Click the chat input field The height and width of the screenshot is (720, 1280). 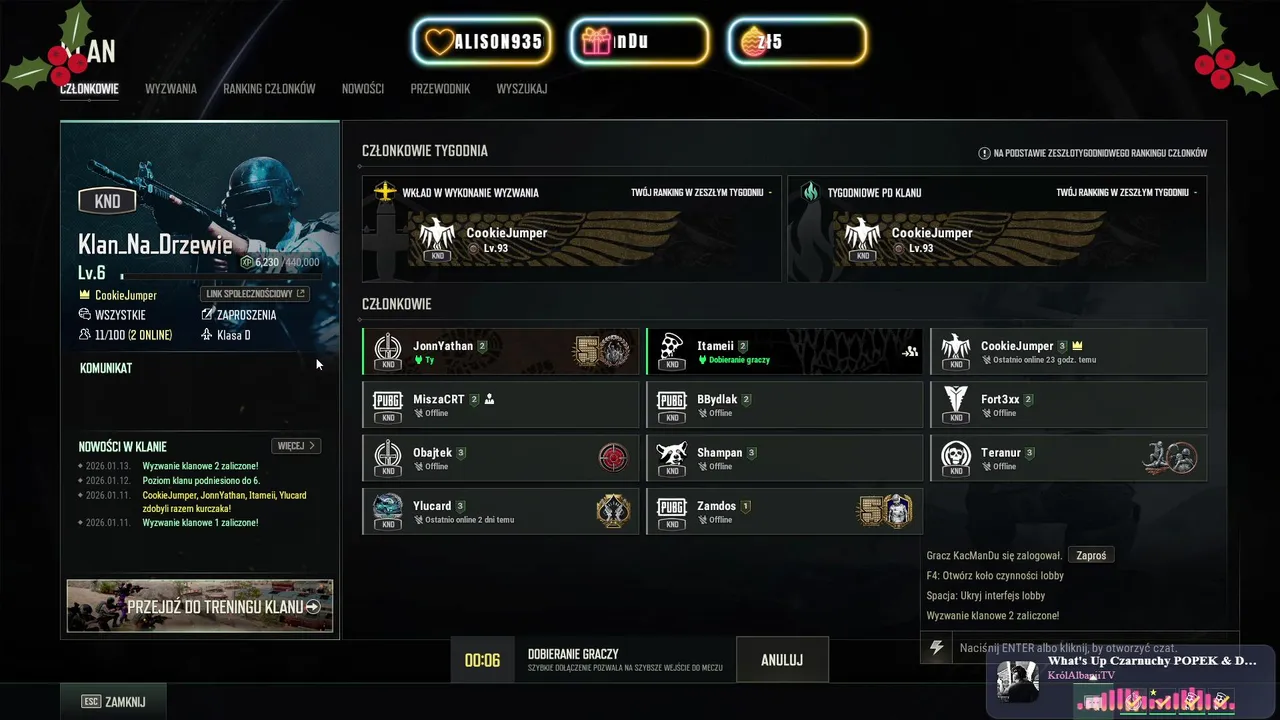[1094, 648]
